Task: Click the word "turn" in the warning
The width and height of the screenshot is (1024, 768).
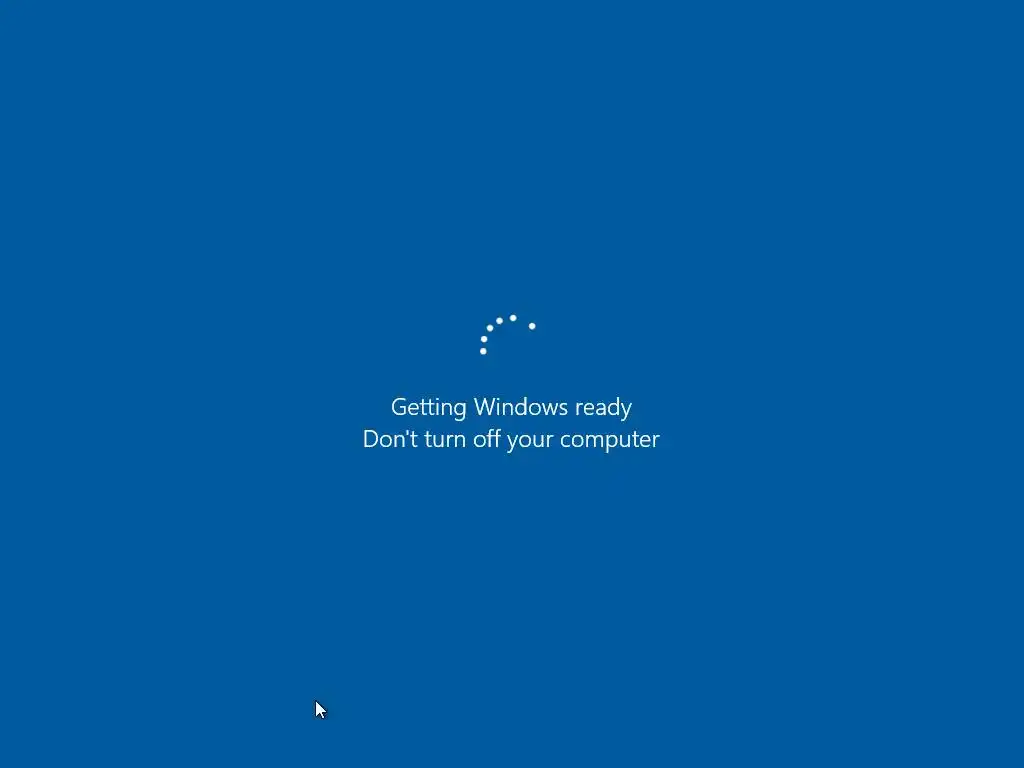Action: pos(445,440)
